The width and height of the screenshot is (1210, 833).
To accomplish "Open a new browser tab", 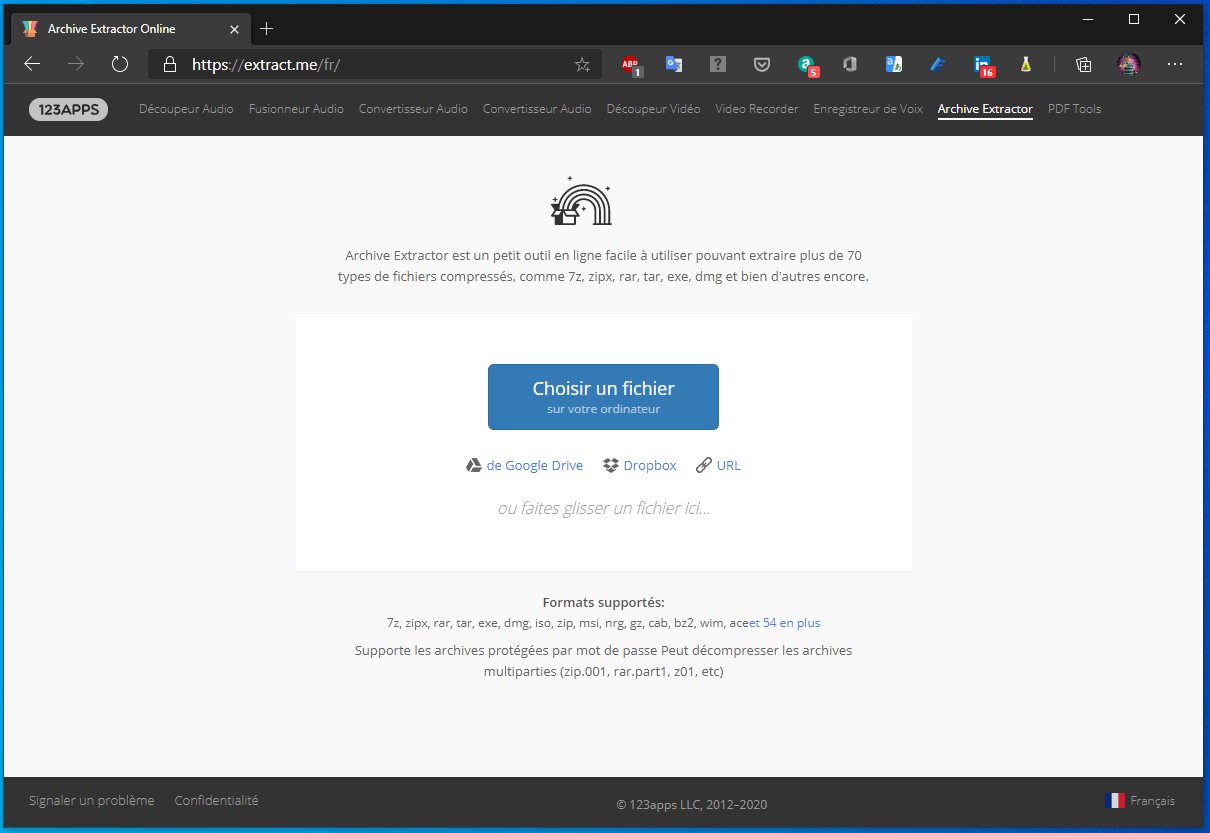I will coord(266,28).
